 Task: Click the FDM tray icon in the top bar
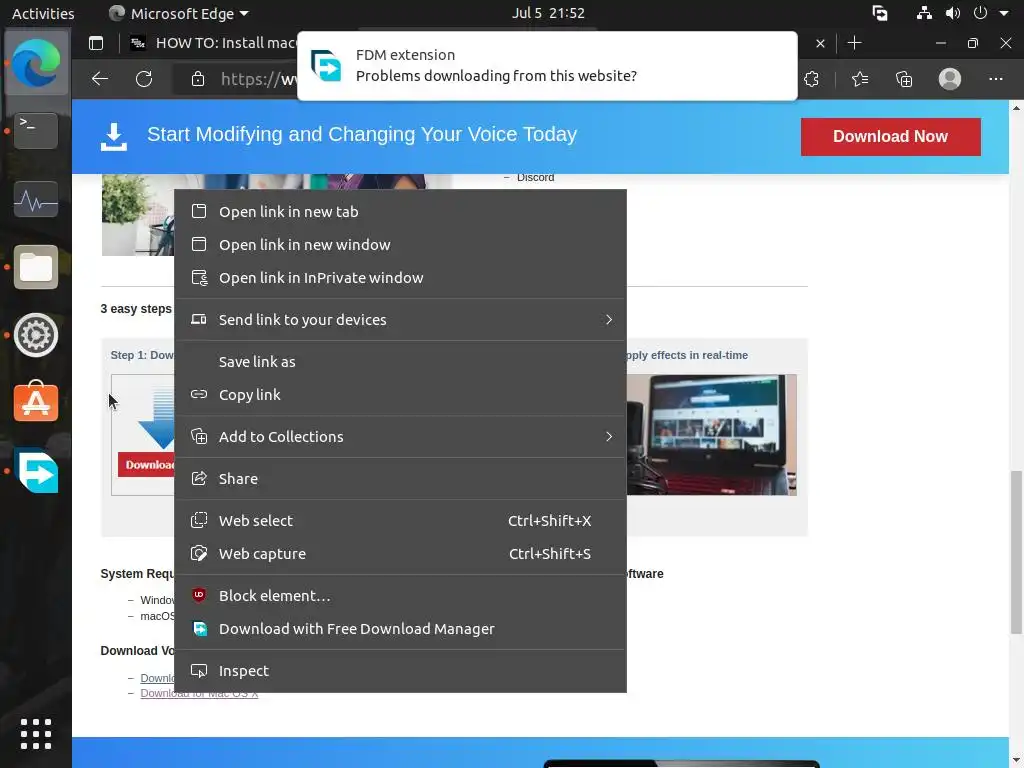[880, 13]
